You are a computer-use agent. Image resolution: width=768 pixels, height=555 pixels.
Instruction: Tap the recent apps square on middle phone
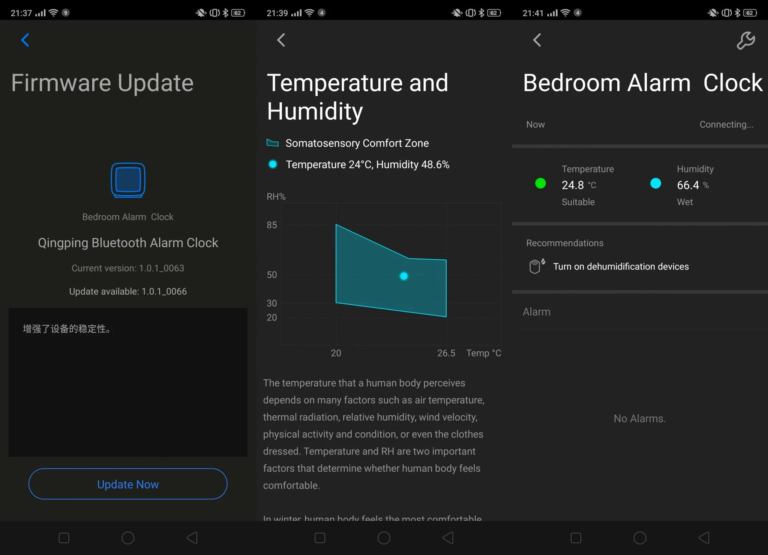pyautogui.click(x=320, y=538)
